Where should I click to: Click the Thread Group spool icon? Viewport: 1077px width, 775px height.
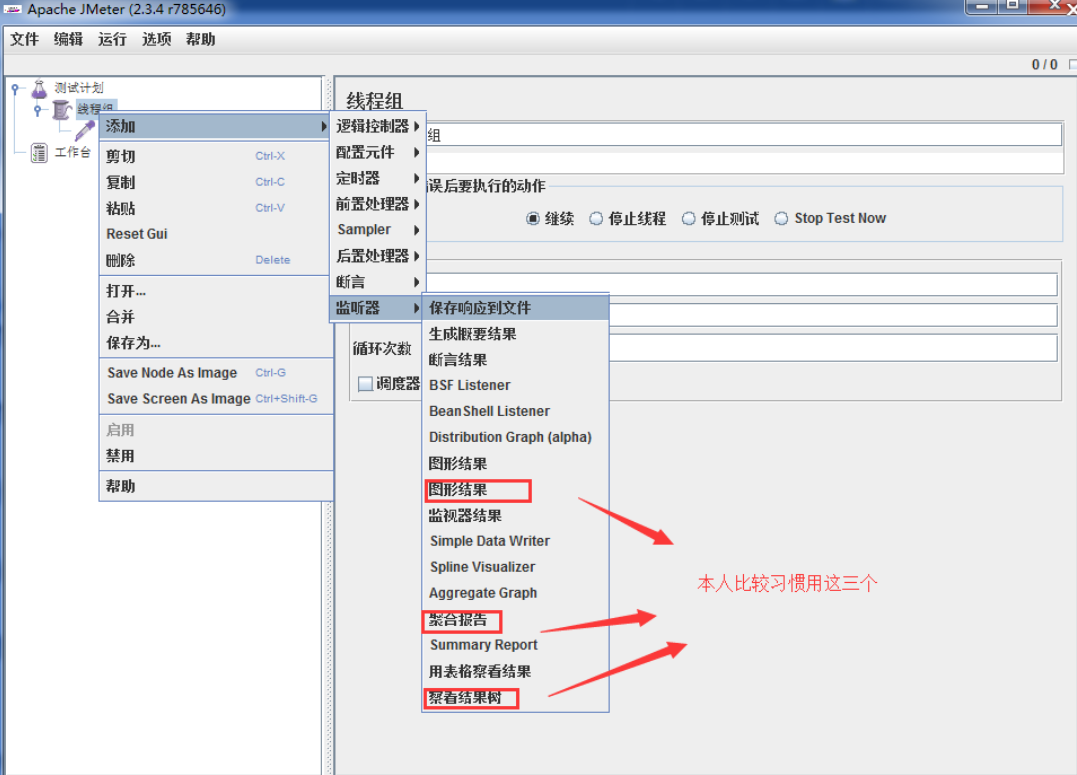point(62,109)
